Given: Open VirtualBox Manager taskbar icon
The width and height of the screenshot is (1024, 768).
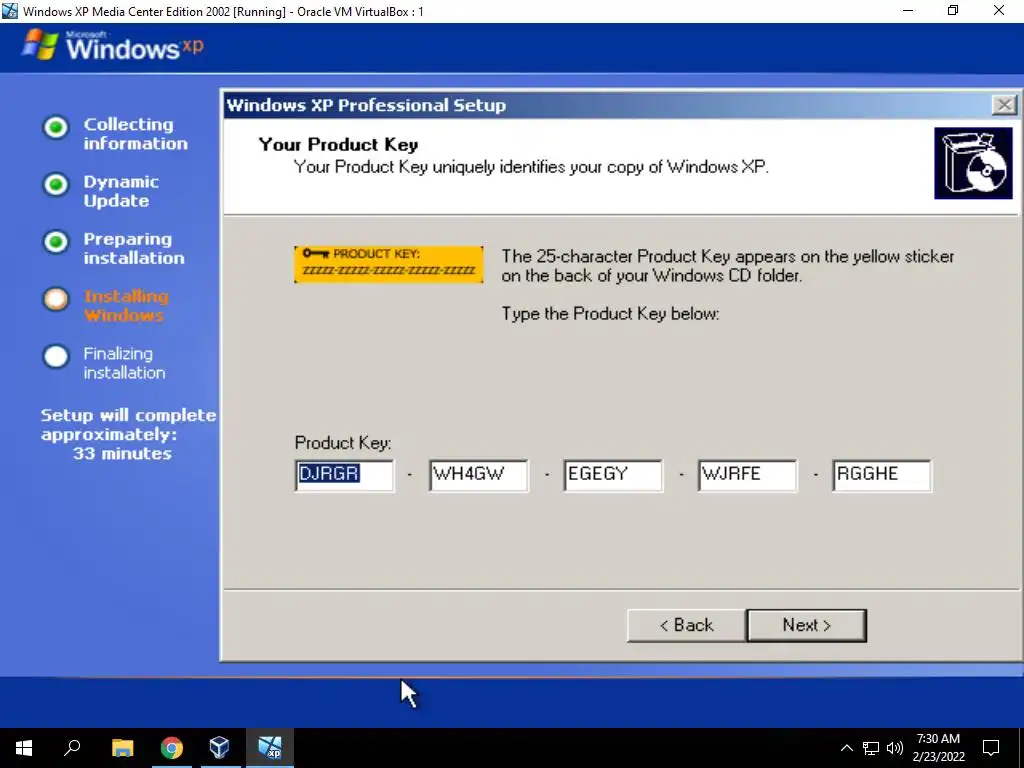Looking at the screenshot, I should (x=220, y=748).
